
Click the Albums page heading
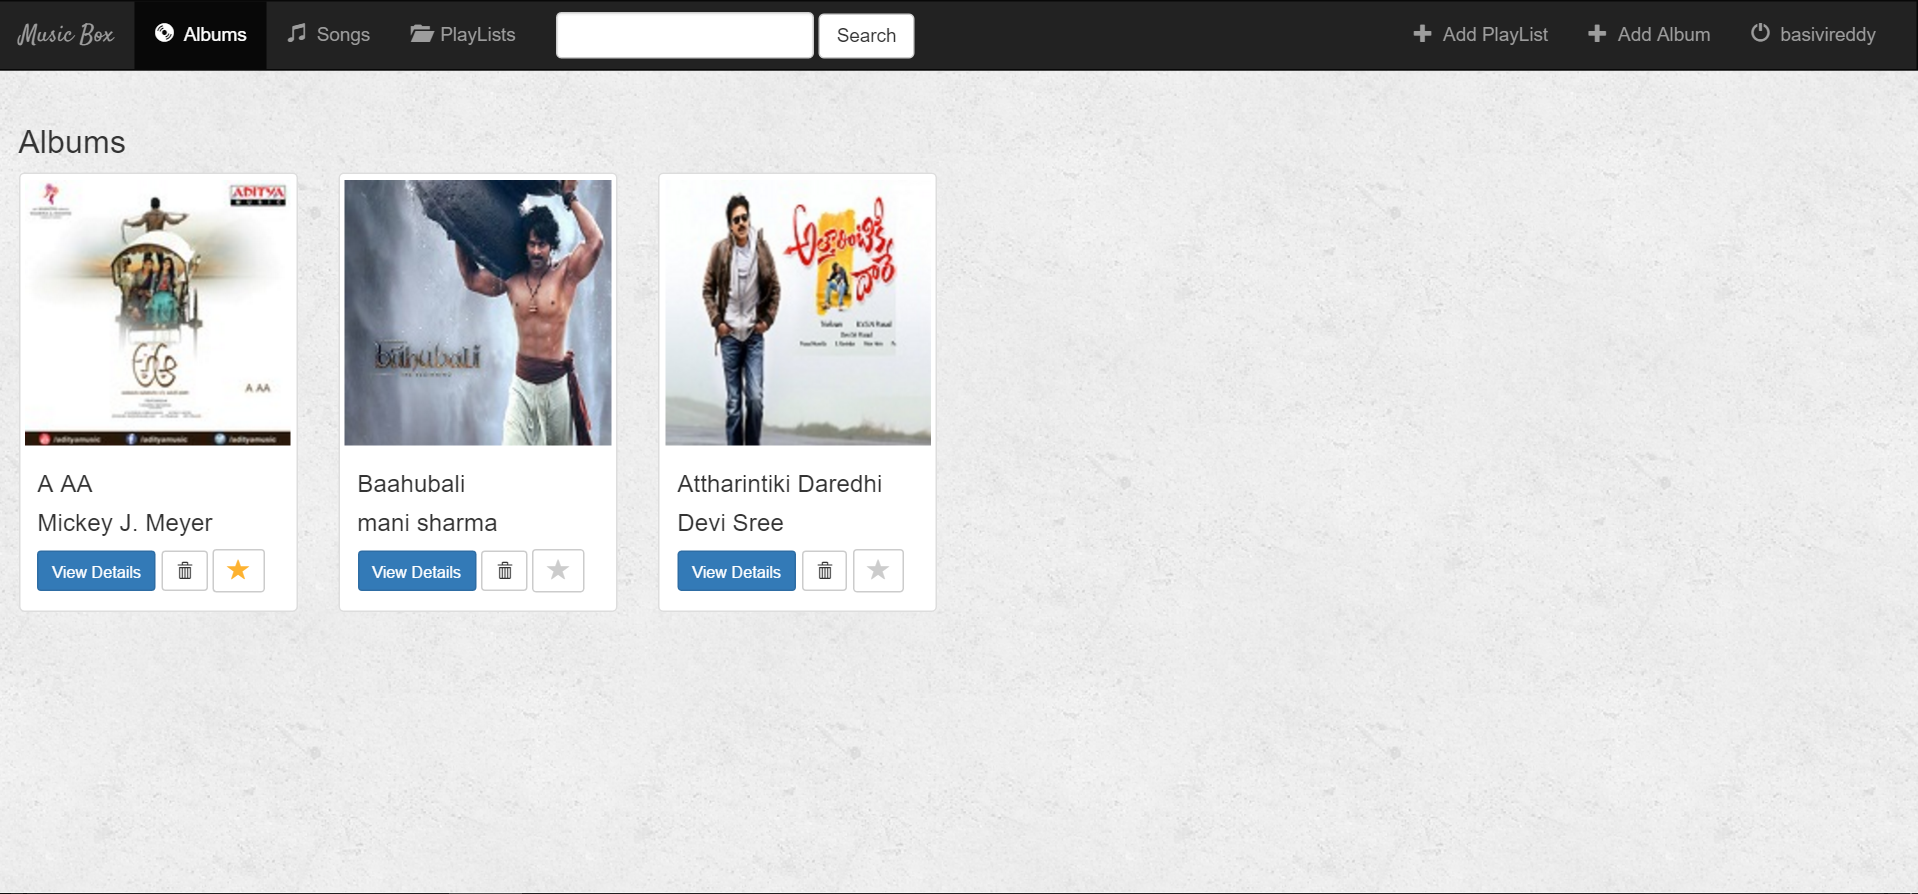coord(72,142)
